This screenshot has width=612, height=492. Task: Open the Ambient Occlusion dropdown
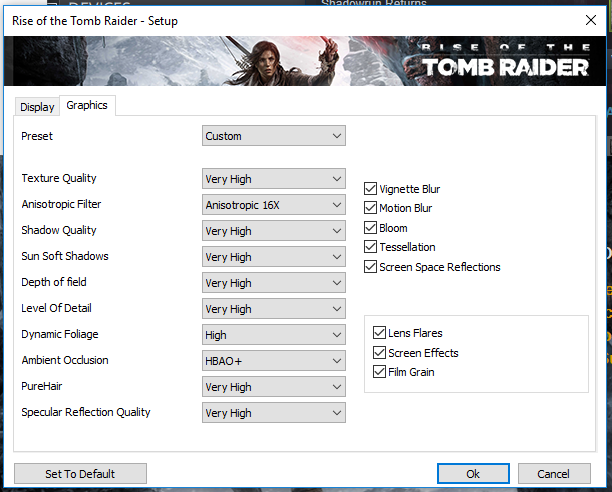point(273,361)
